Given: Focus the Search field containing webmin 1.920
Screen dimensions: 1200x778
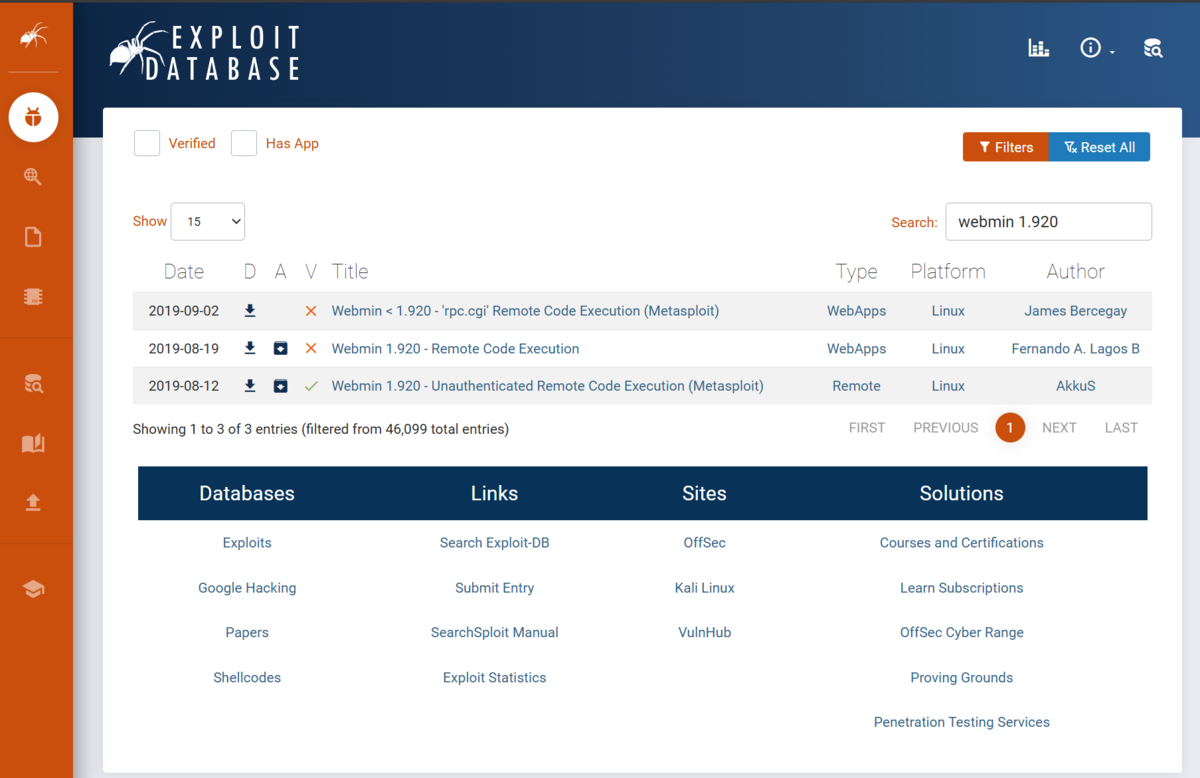Looking at the screenshot, I should click(x=1049, y=222).
